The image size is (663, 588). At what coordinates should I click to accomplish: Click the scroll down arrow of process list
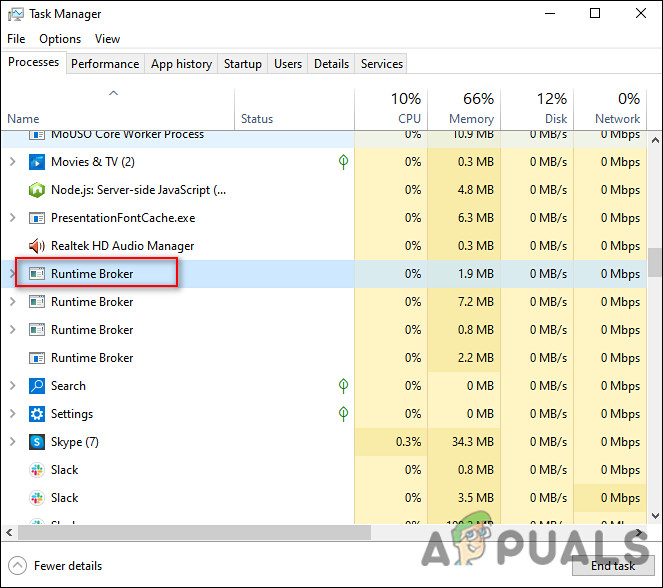[x=655, y=516]
